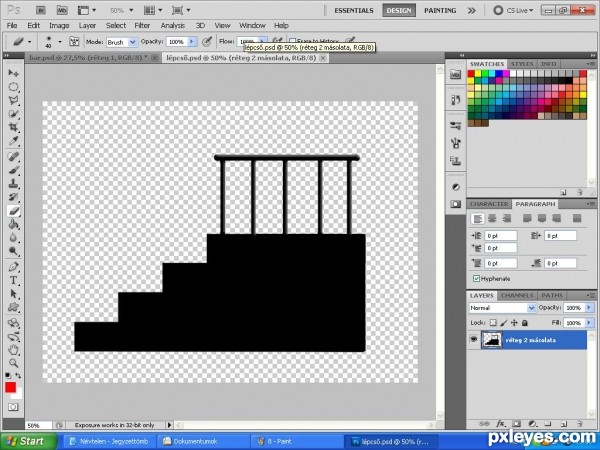Select the History Brush tool
The image size is (600, 450).
click(13, 197)
